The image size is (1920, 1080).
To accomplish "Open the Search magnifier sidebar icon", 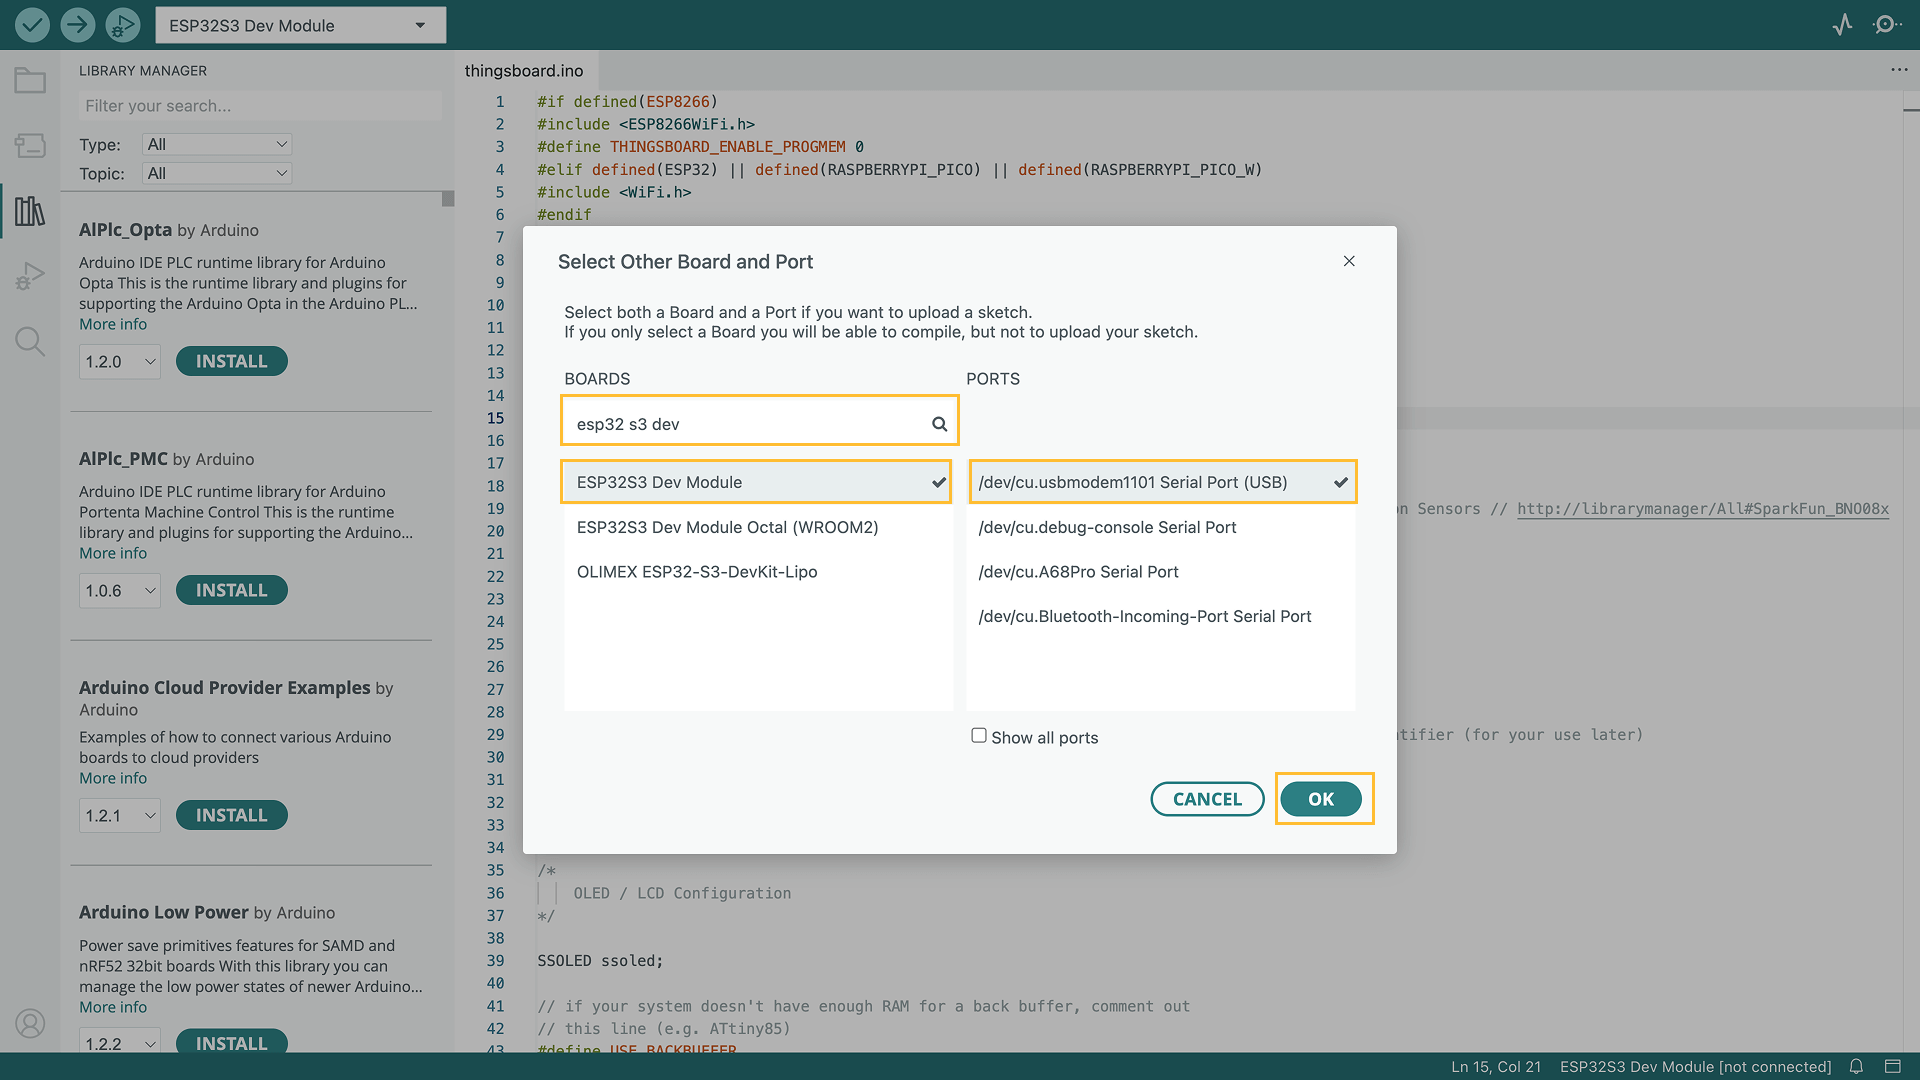I will click(30, 342).
